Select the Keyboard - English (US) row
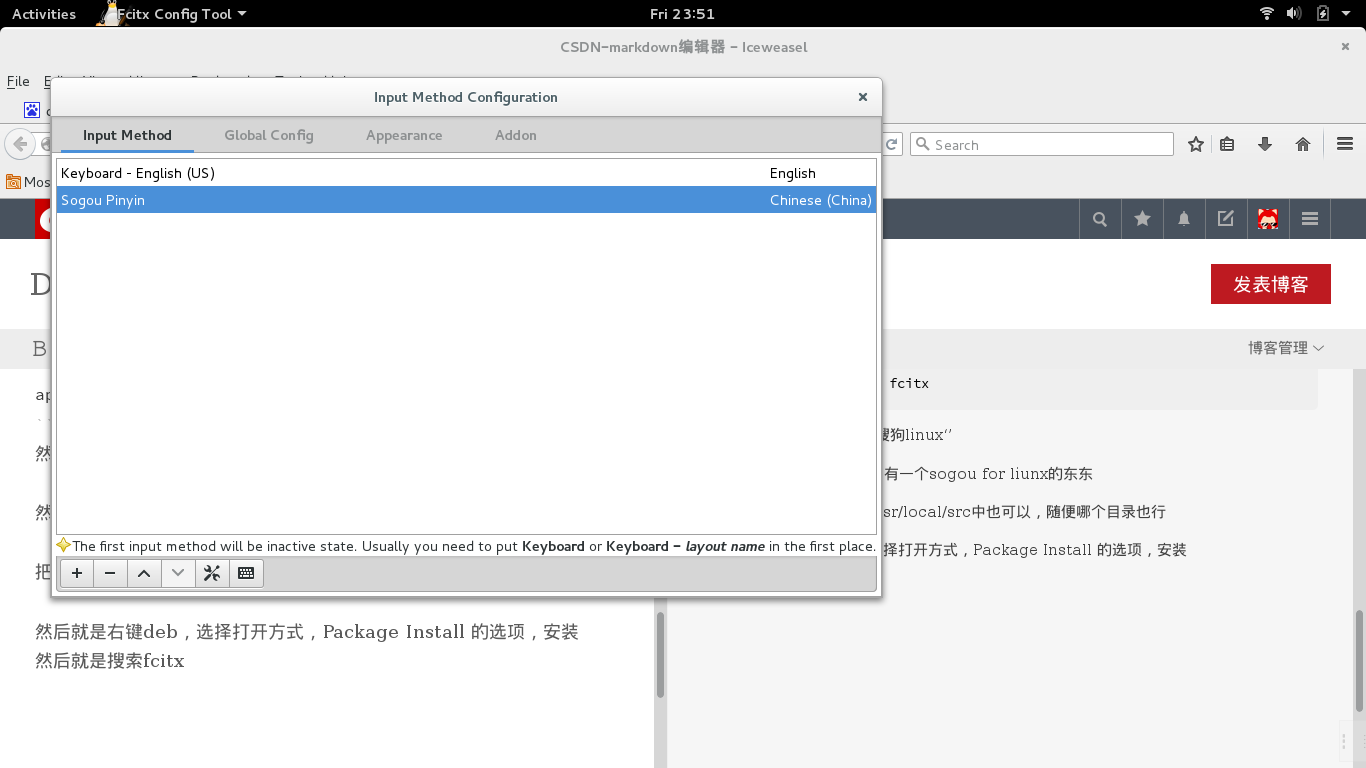This screenshot has width=1366, height=768. click(x=466, y=173)
